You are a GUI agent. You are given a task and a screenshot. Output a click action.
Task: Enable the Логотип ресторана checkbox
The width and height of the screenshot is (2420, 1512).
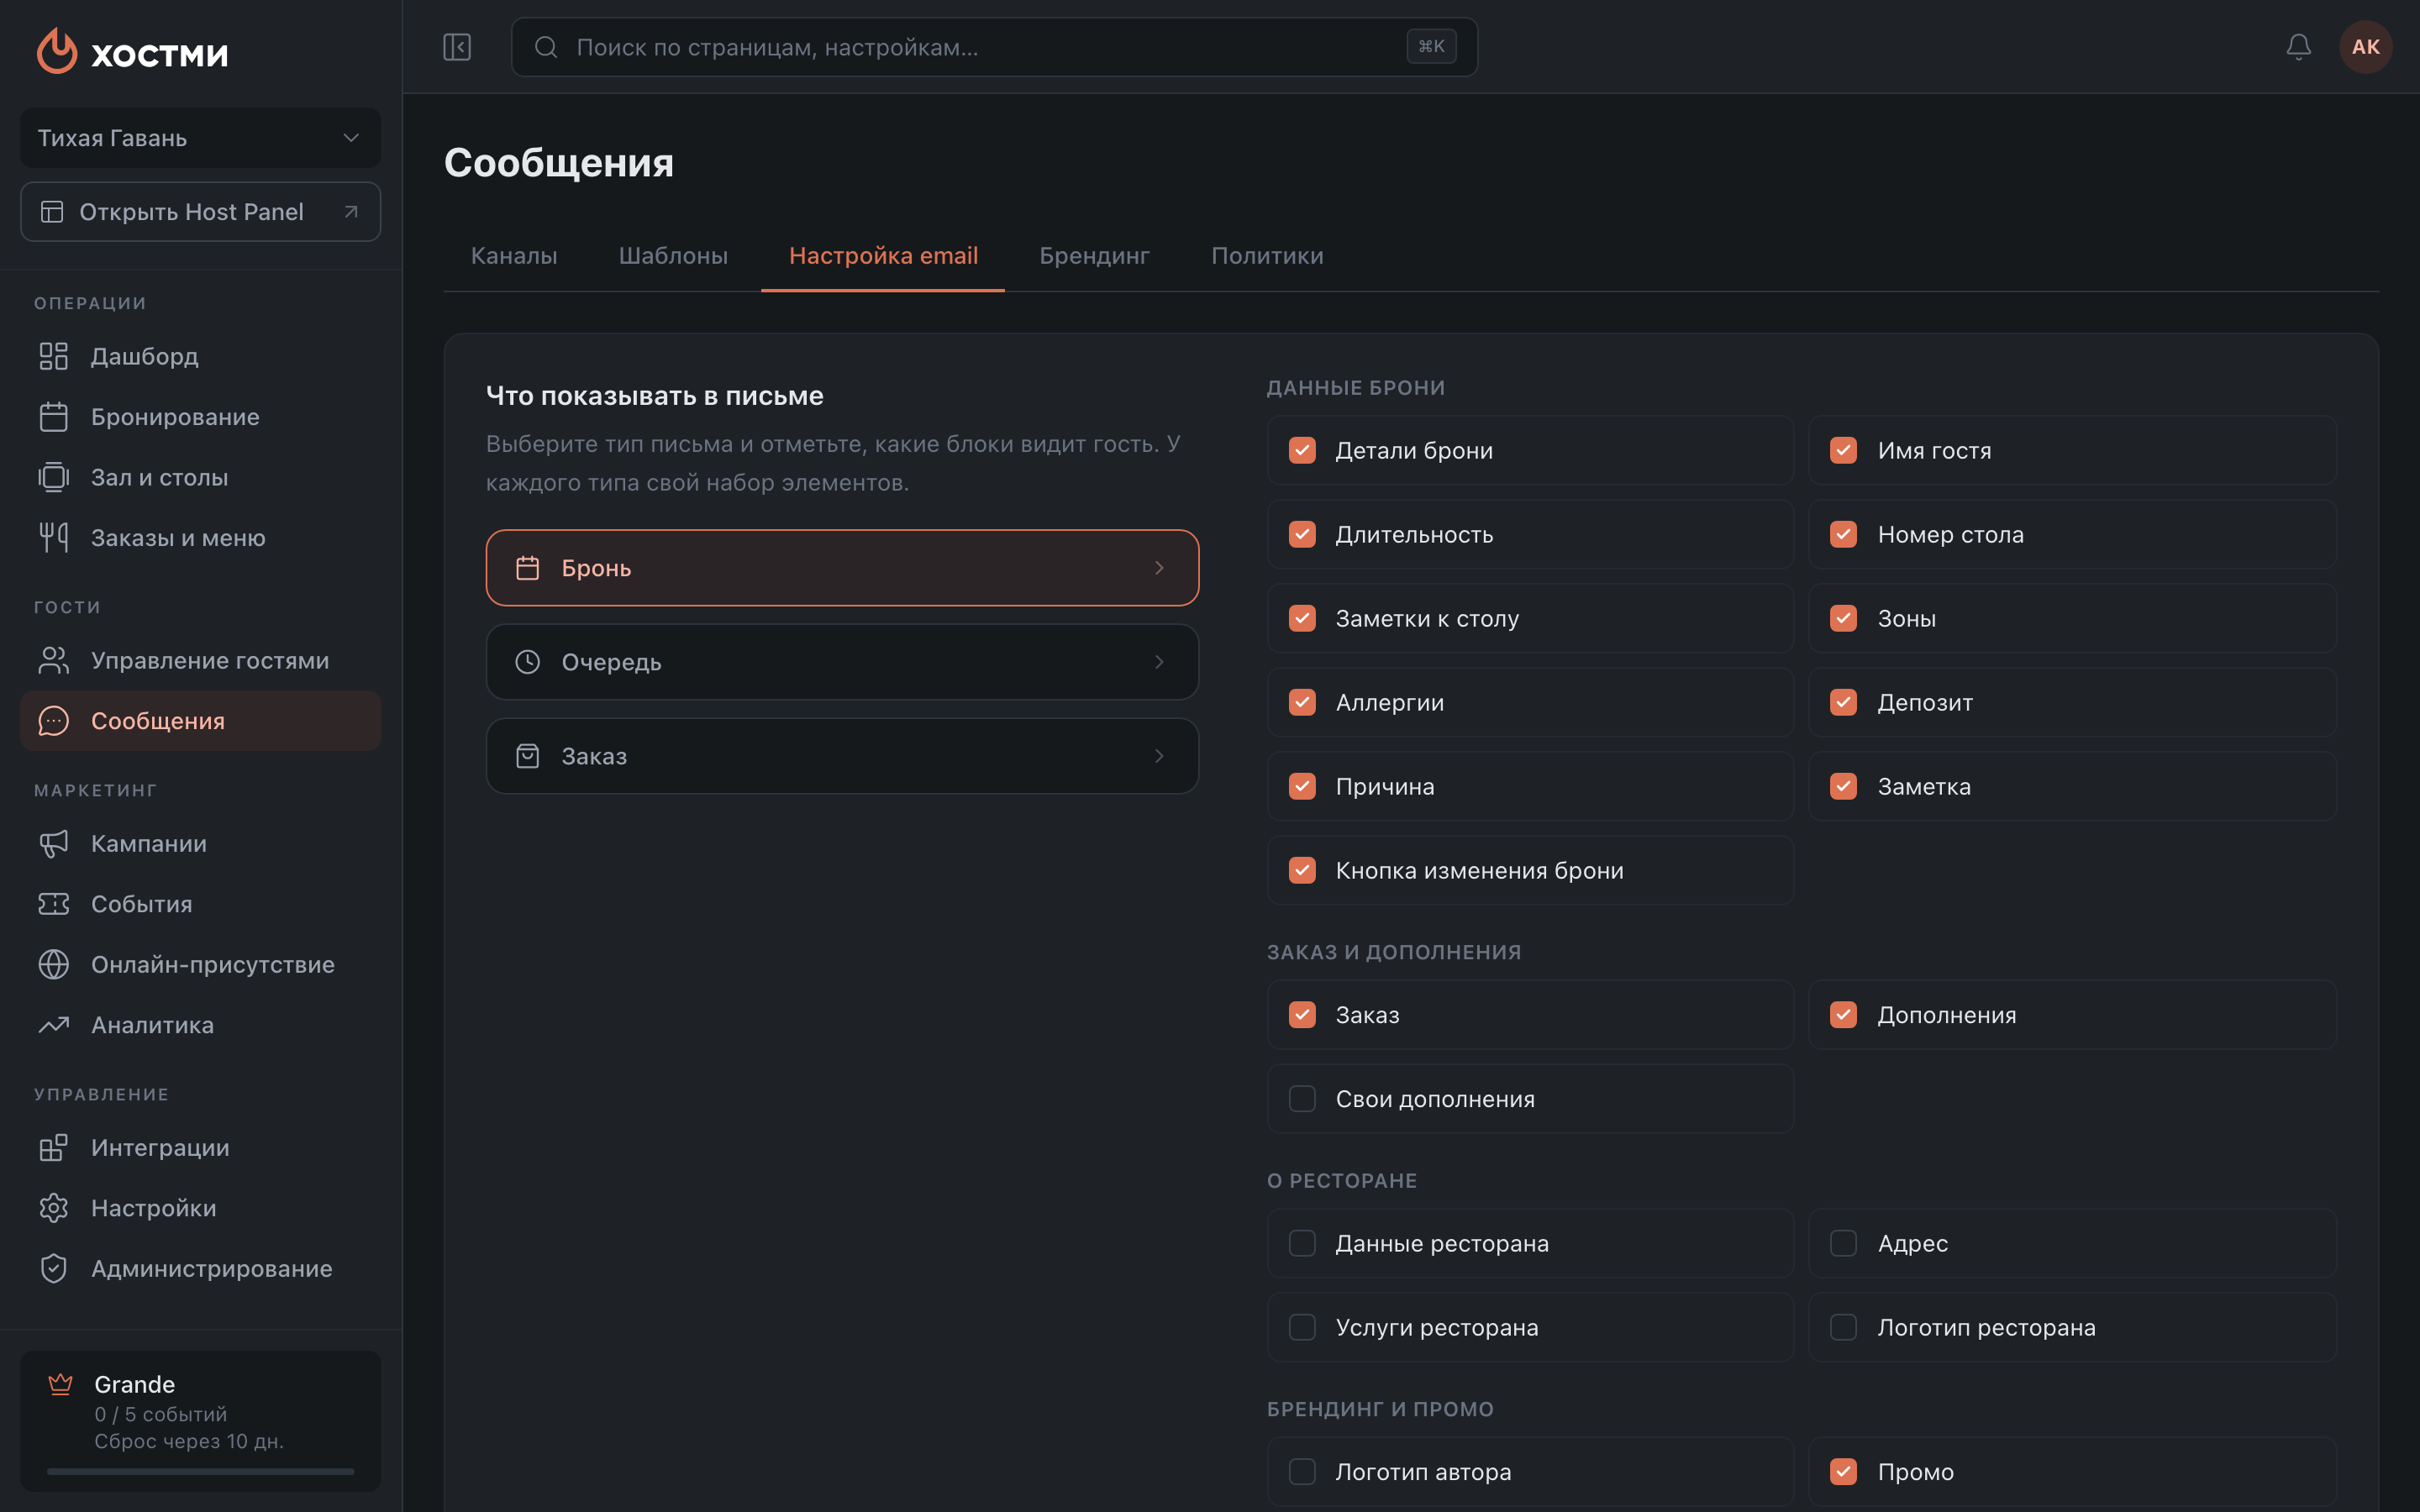pyautogui.click(x=1844, y=1327)
